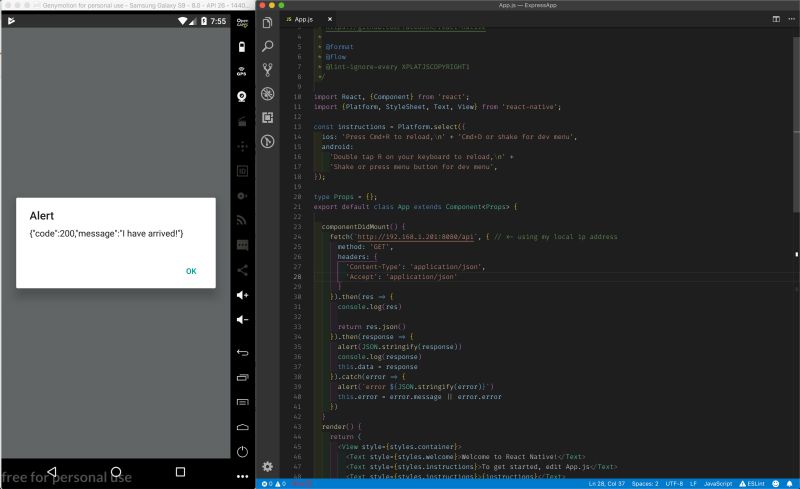The image size is (800, 489).
Task: Close the App.js editor tab
Action: tap(330, 19)
